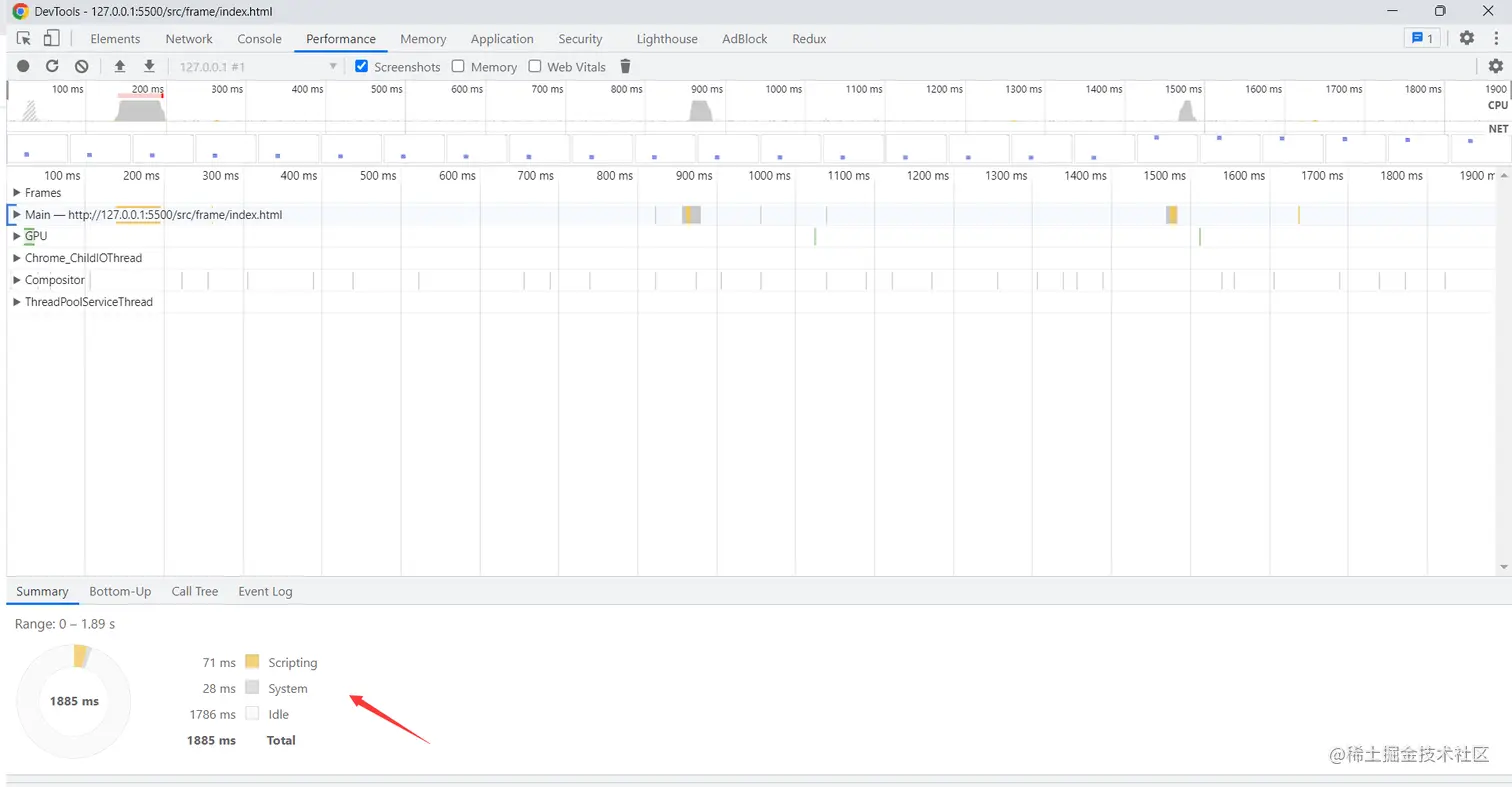Click the inspect element picker icon
Screen dimensions: 1512x787
[x=25, y=38]
